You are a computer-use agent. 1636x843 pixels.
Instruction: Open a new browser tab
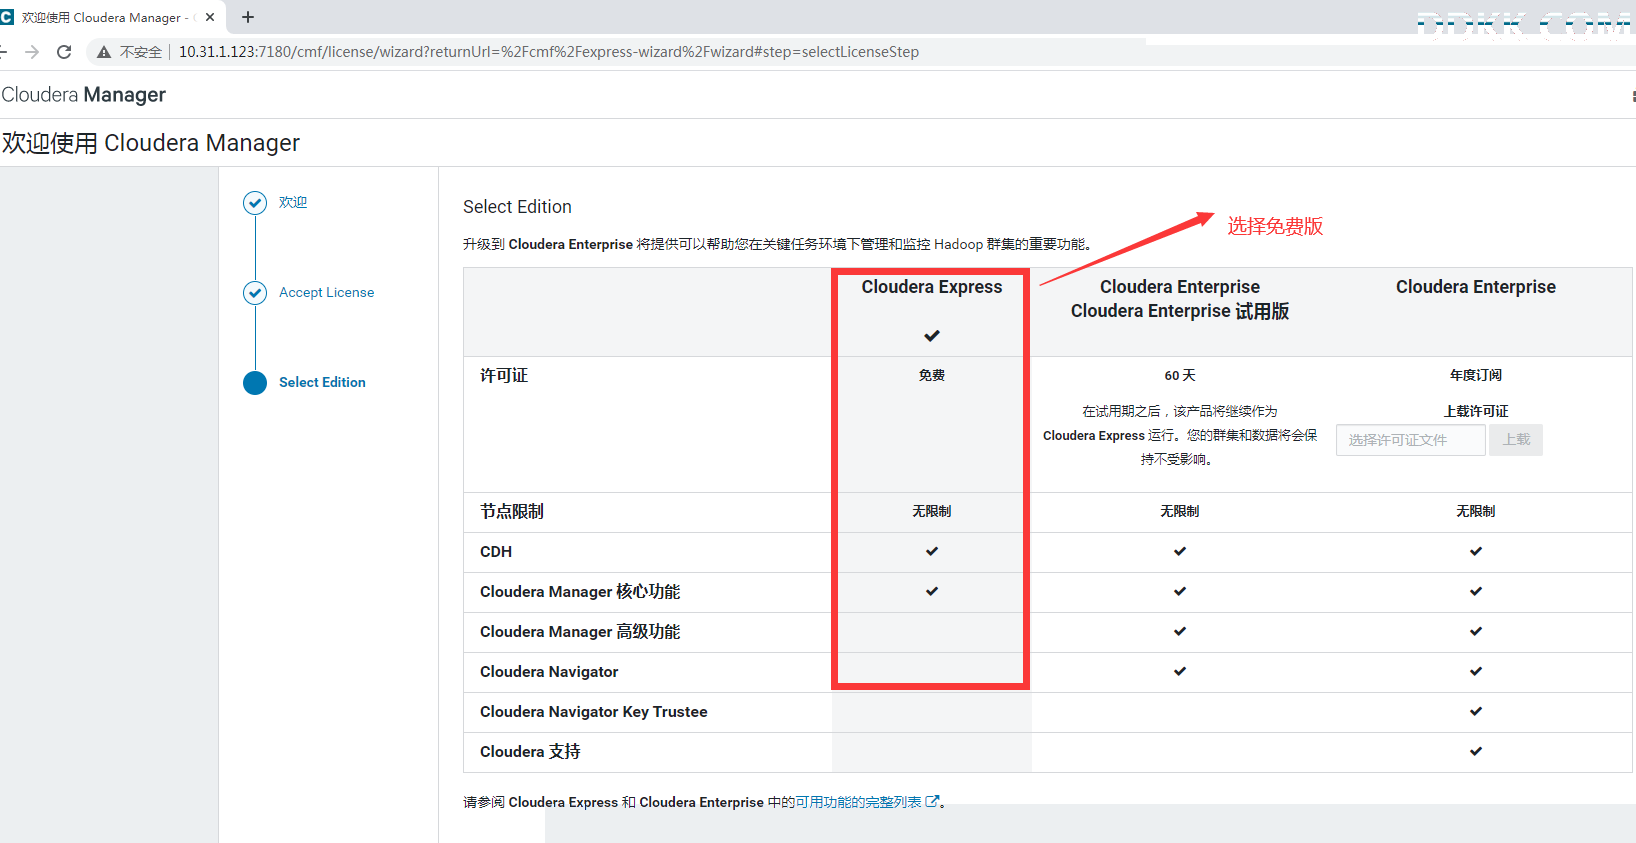pos(248,17)
